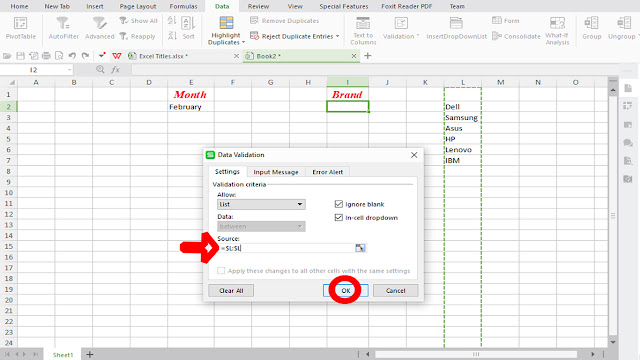Screen dimensions: 640x360
Task: Click the Validation ribbon icon
Action: click(401, 23)
